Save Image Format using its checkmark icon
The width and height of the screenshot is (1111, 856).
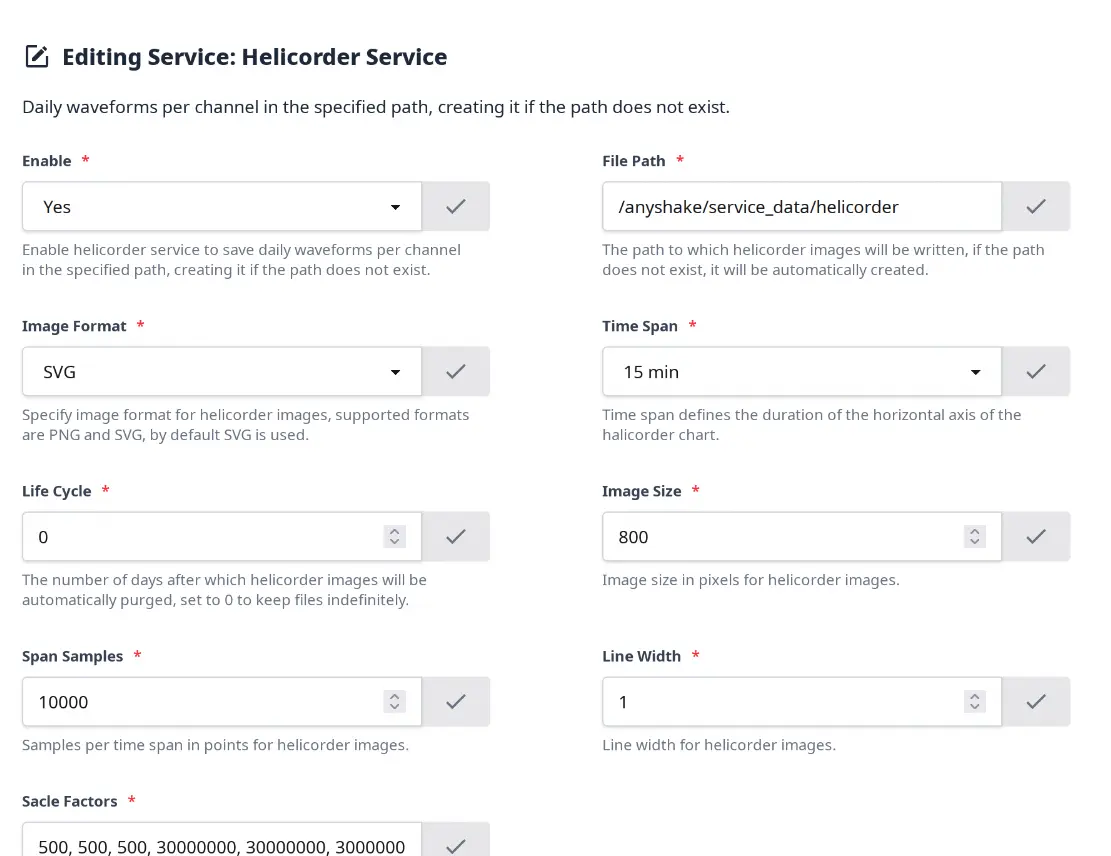[x=456, y=371]
